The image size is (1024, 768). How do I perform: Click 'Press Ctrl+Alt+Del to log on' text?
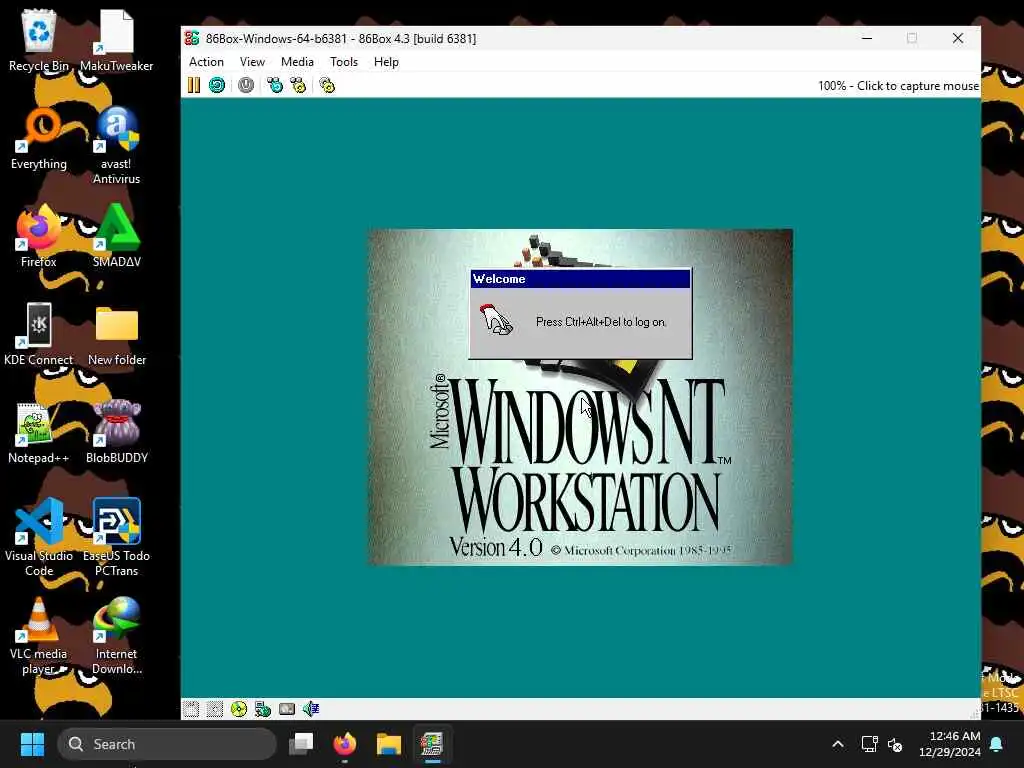click(601, 322)
